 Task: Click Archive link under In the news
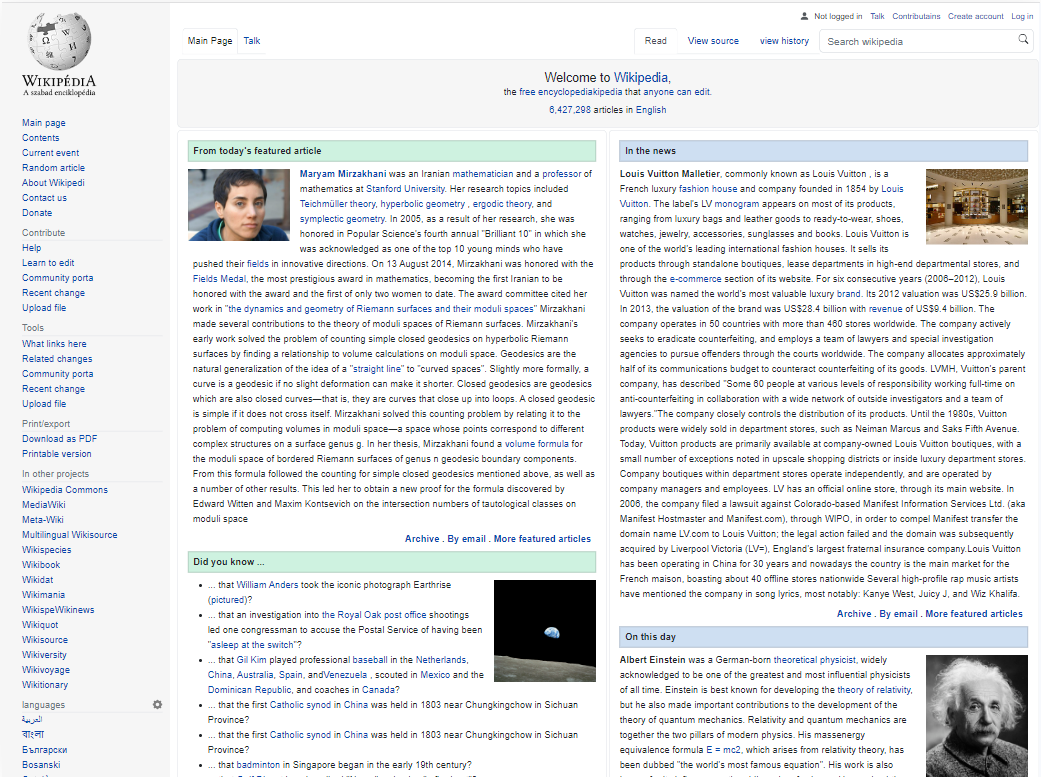(854, 614)
